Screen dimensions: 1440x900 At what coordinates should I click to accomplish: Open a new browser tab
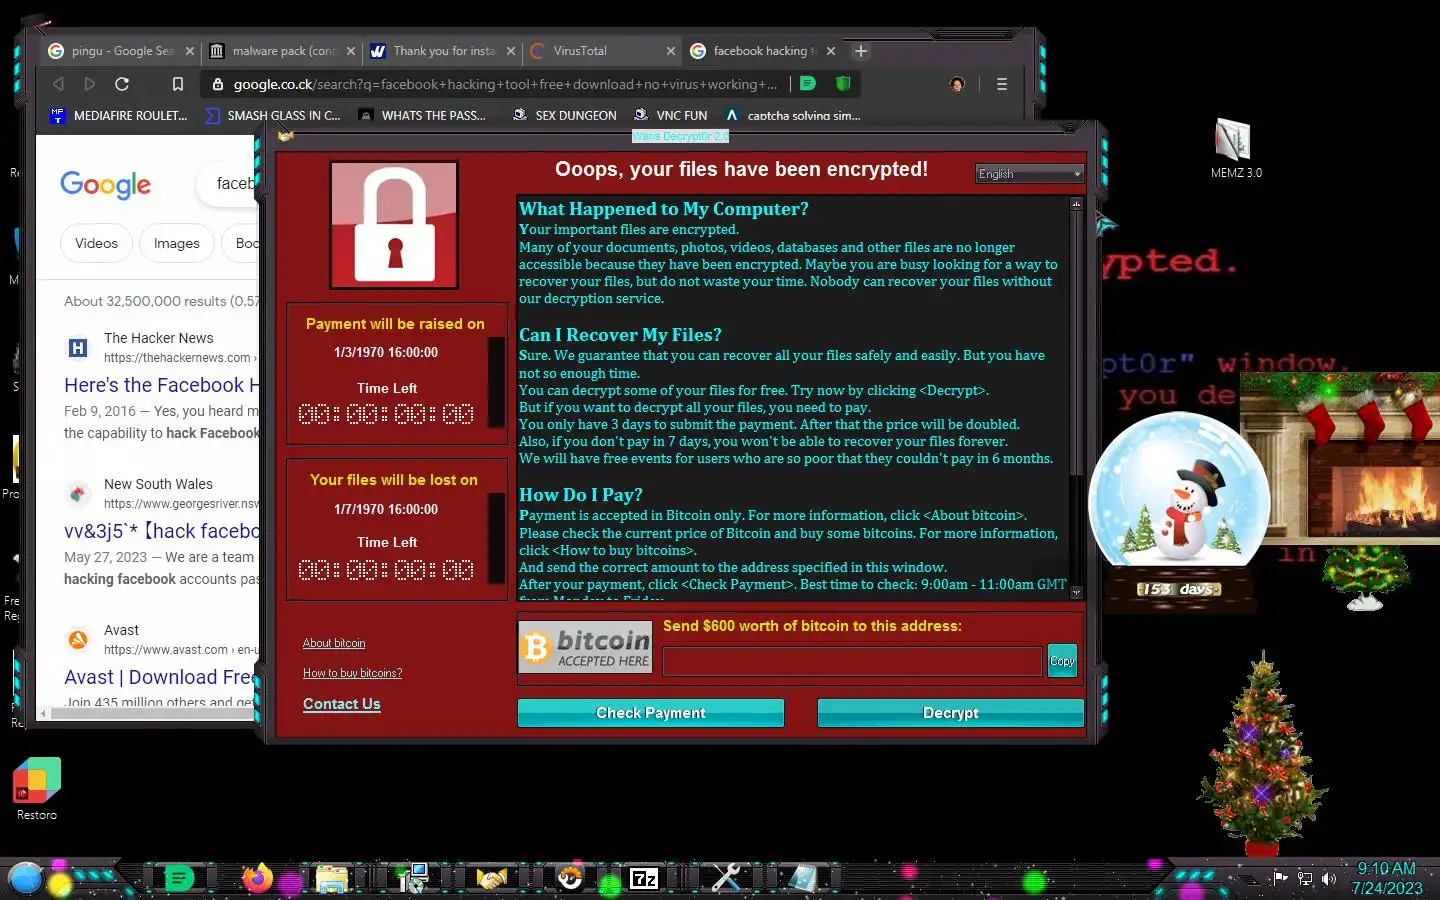pyautogui.click(x=861, y=51)
